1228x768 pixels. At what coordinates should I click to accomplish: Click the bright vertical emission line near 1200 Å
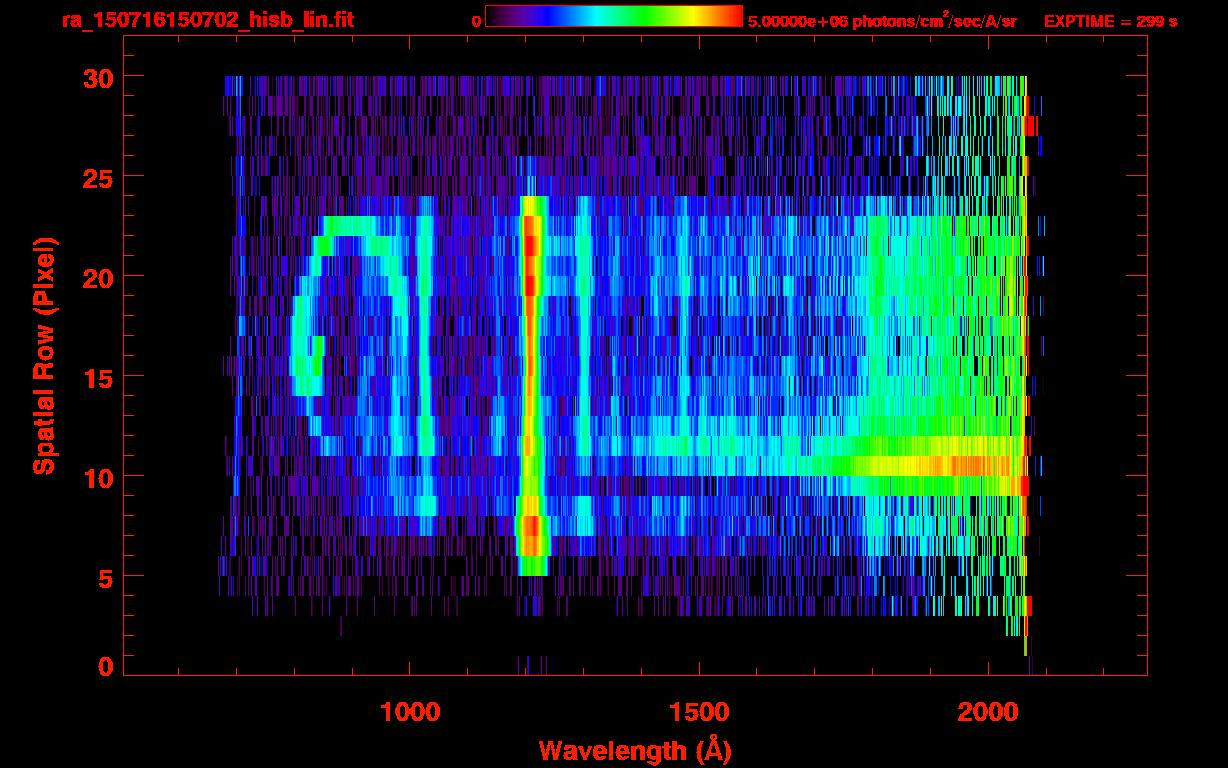pyautogui.click(x=531, y=380)
